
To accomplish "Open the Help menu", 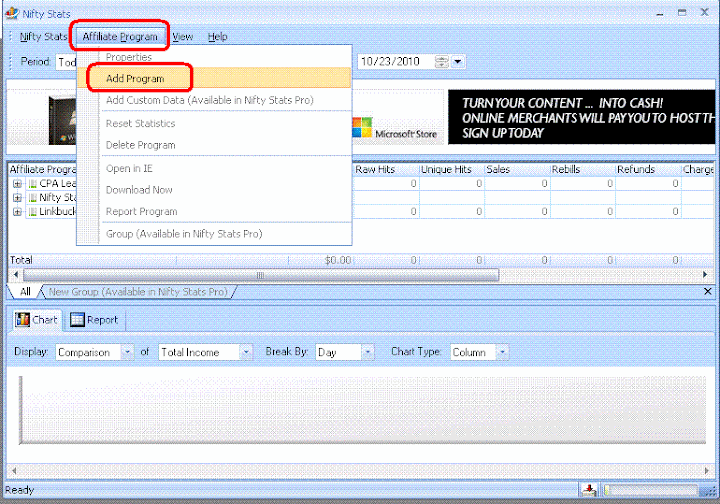I will pyautogui.click(x=217, y=37).
